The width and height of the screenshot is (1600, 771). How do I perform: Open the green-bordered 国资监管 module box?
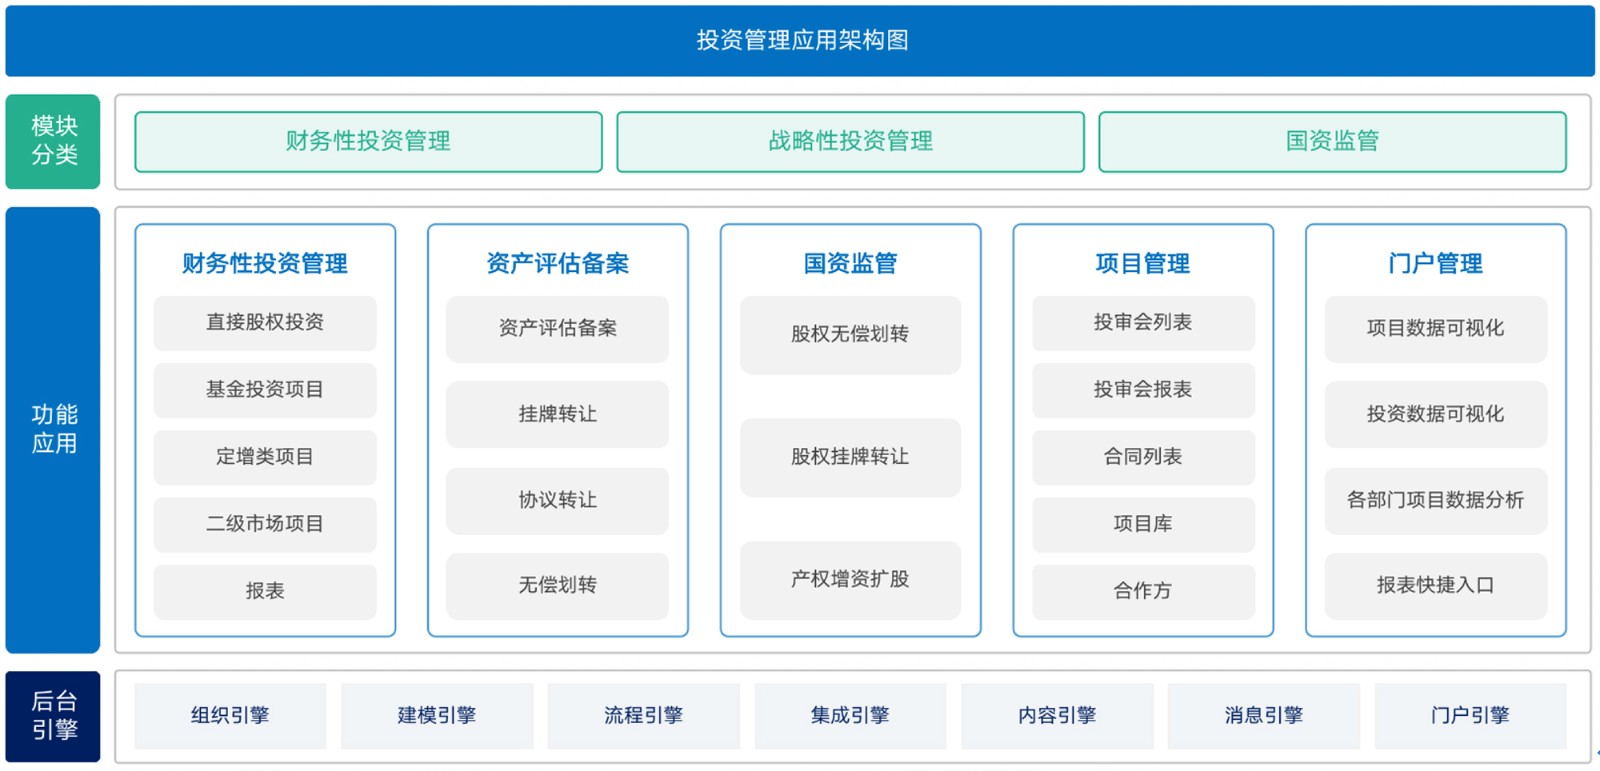tap(1332, 142)
